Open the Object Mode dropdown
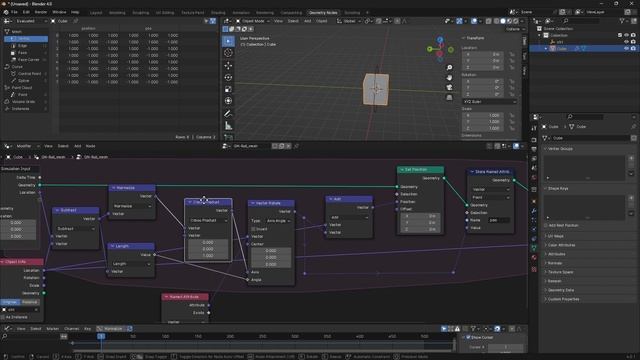The image size is (640, 360). coord(253,21)
